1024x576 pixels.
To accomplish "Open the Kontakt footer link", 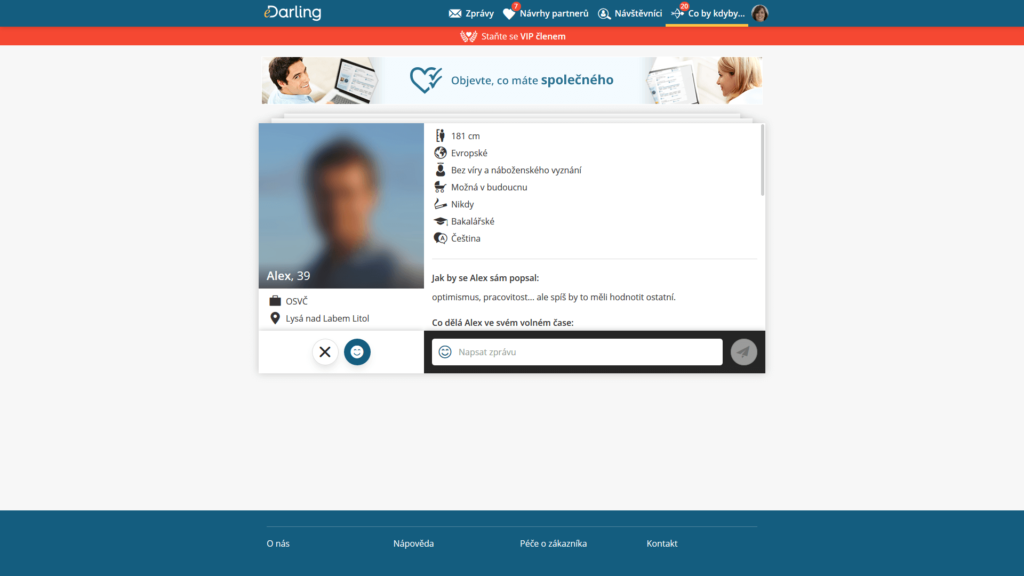I will pyautogui.click(x=662, y=543).
